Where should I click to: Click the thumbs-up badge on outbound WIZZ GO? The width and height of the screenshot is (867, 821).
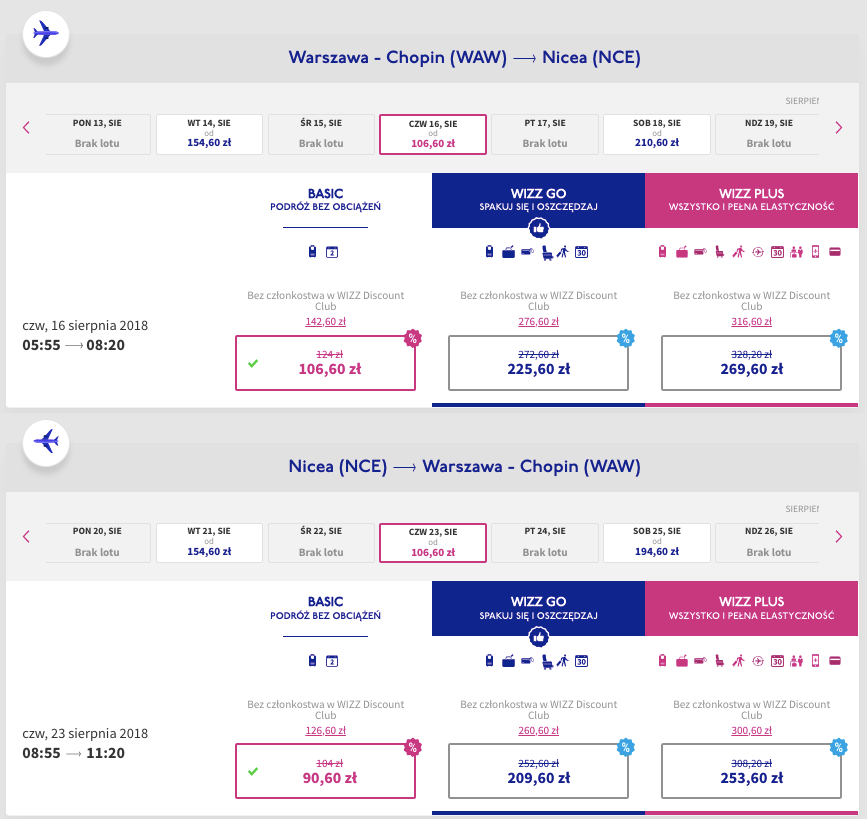tap(538, 227)
